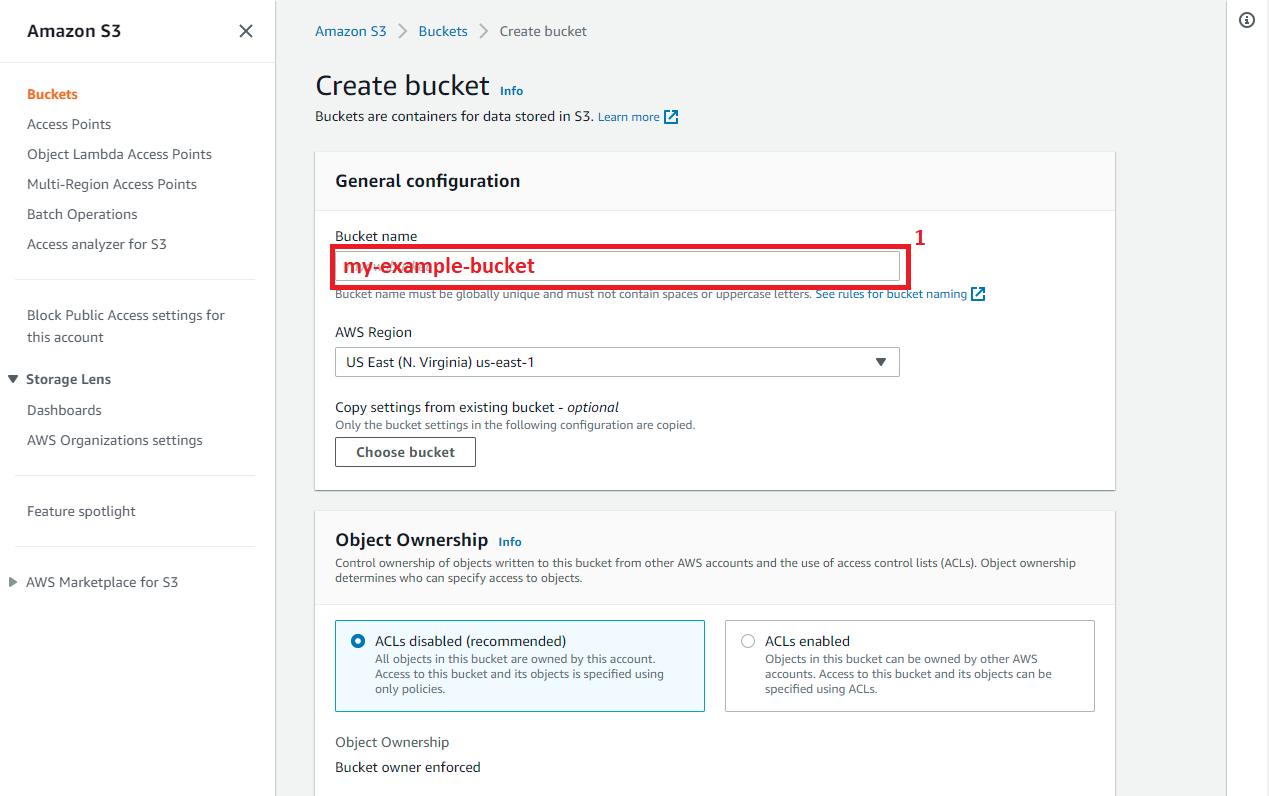Viewport: 1269px width, 796px height.
Task: Open Batch Operations from the sidebar
Action: pyautogui.click(x=82, y=214)
